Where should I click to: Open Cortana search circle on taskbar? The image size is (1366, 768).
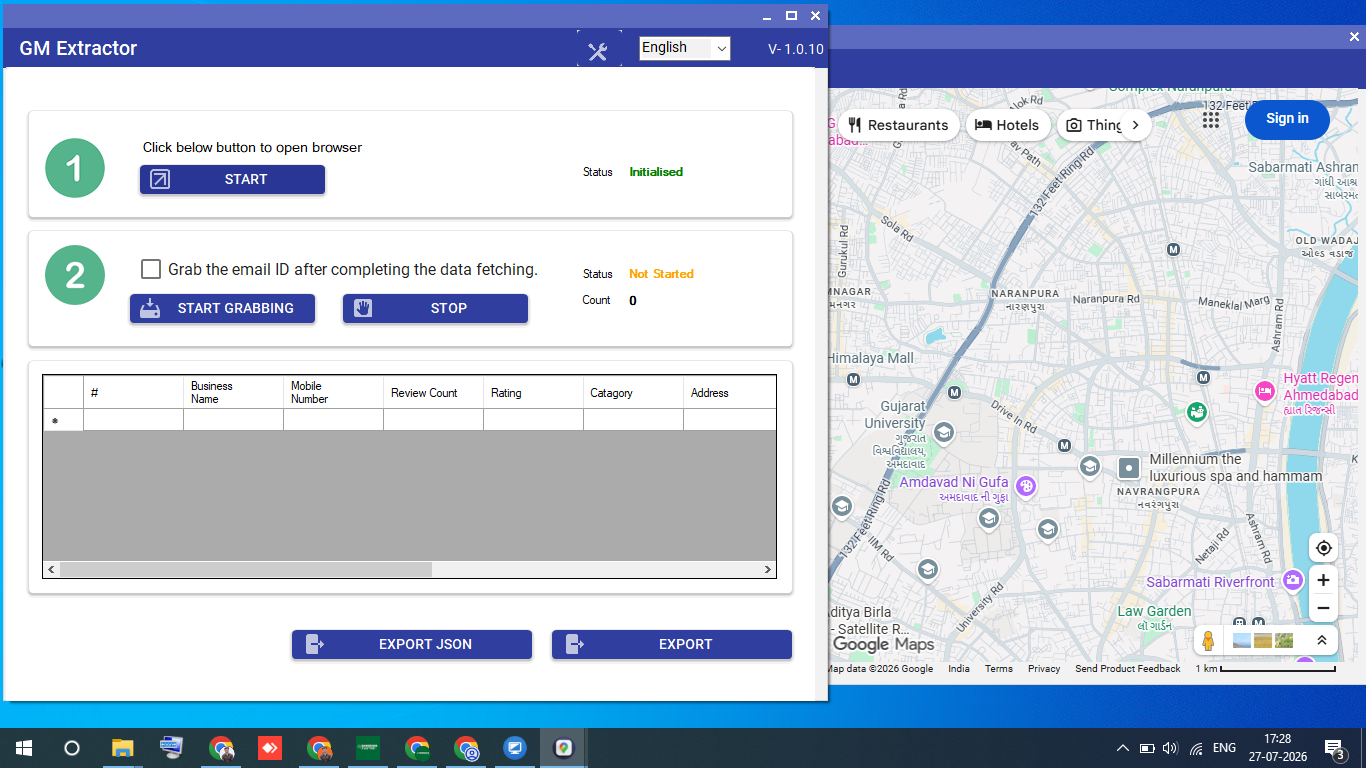72,748
